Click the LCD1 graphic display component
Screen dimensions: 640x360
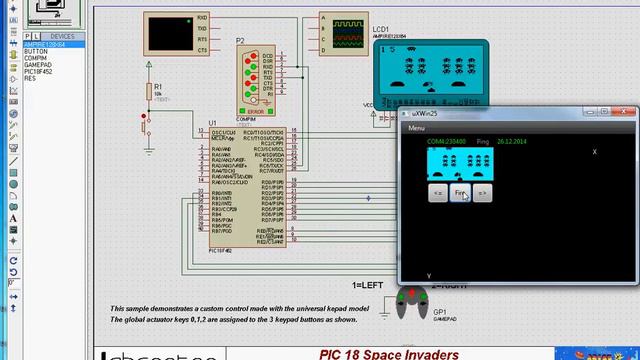[431, 75]
